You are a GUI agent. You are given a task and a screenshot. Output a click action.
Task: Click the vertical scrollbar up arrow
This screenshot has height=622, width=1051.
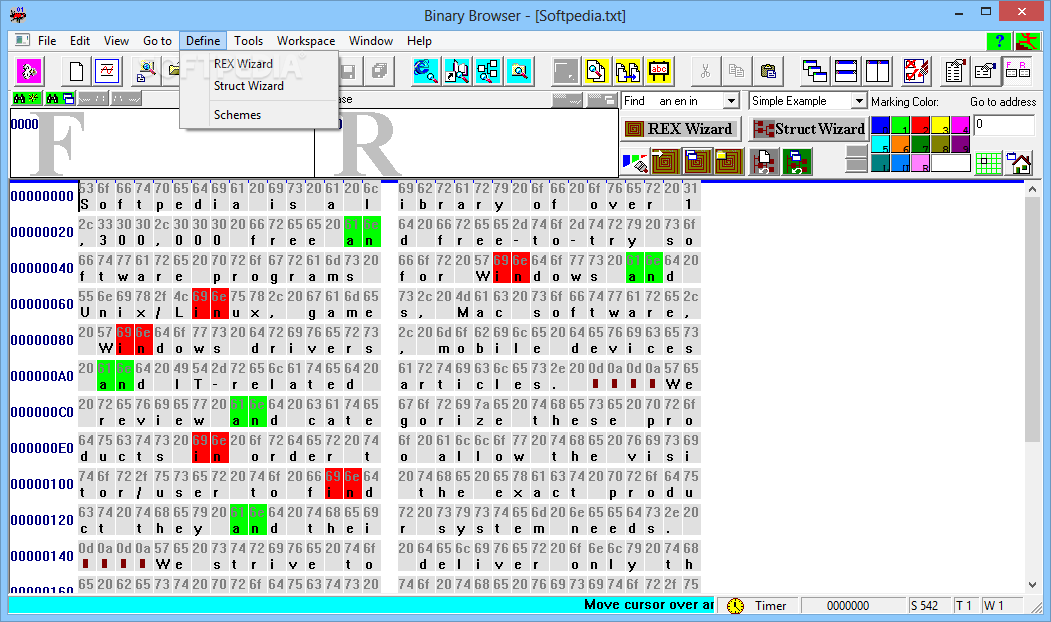1032,189
